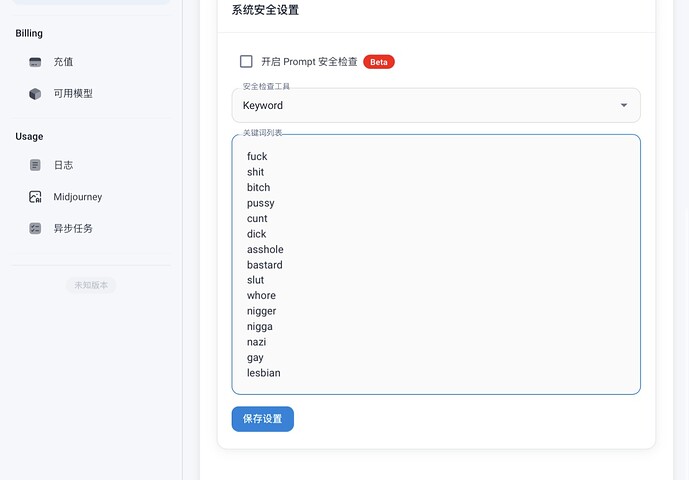
Task: Click the 日志 document icon
Action: coord(35,165)
